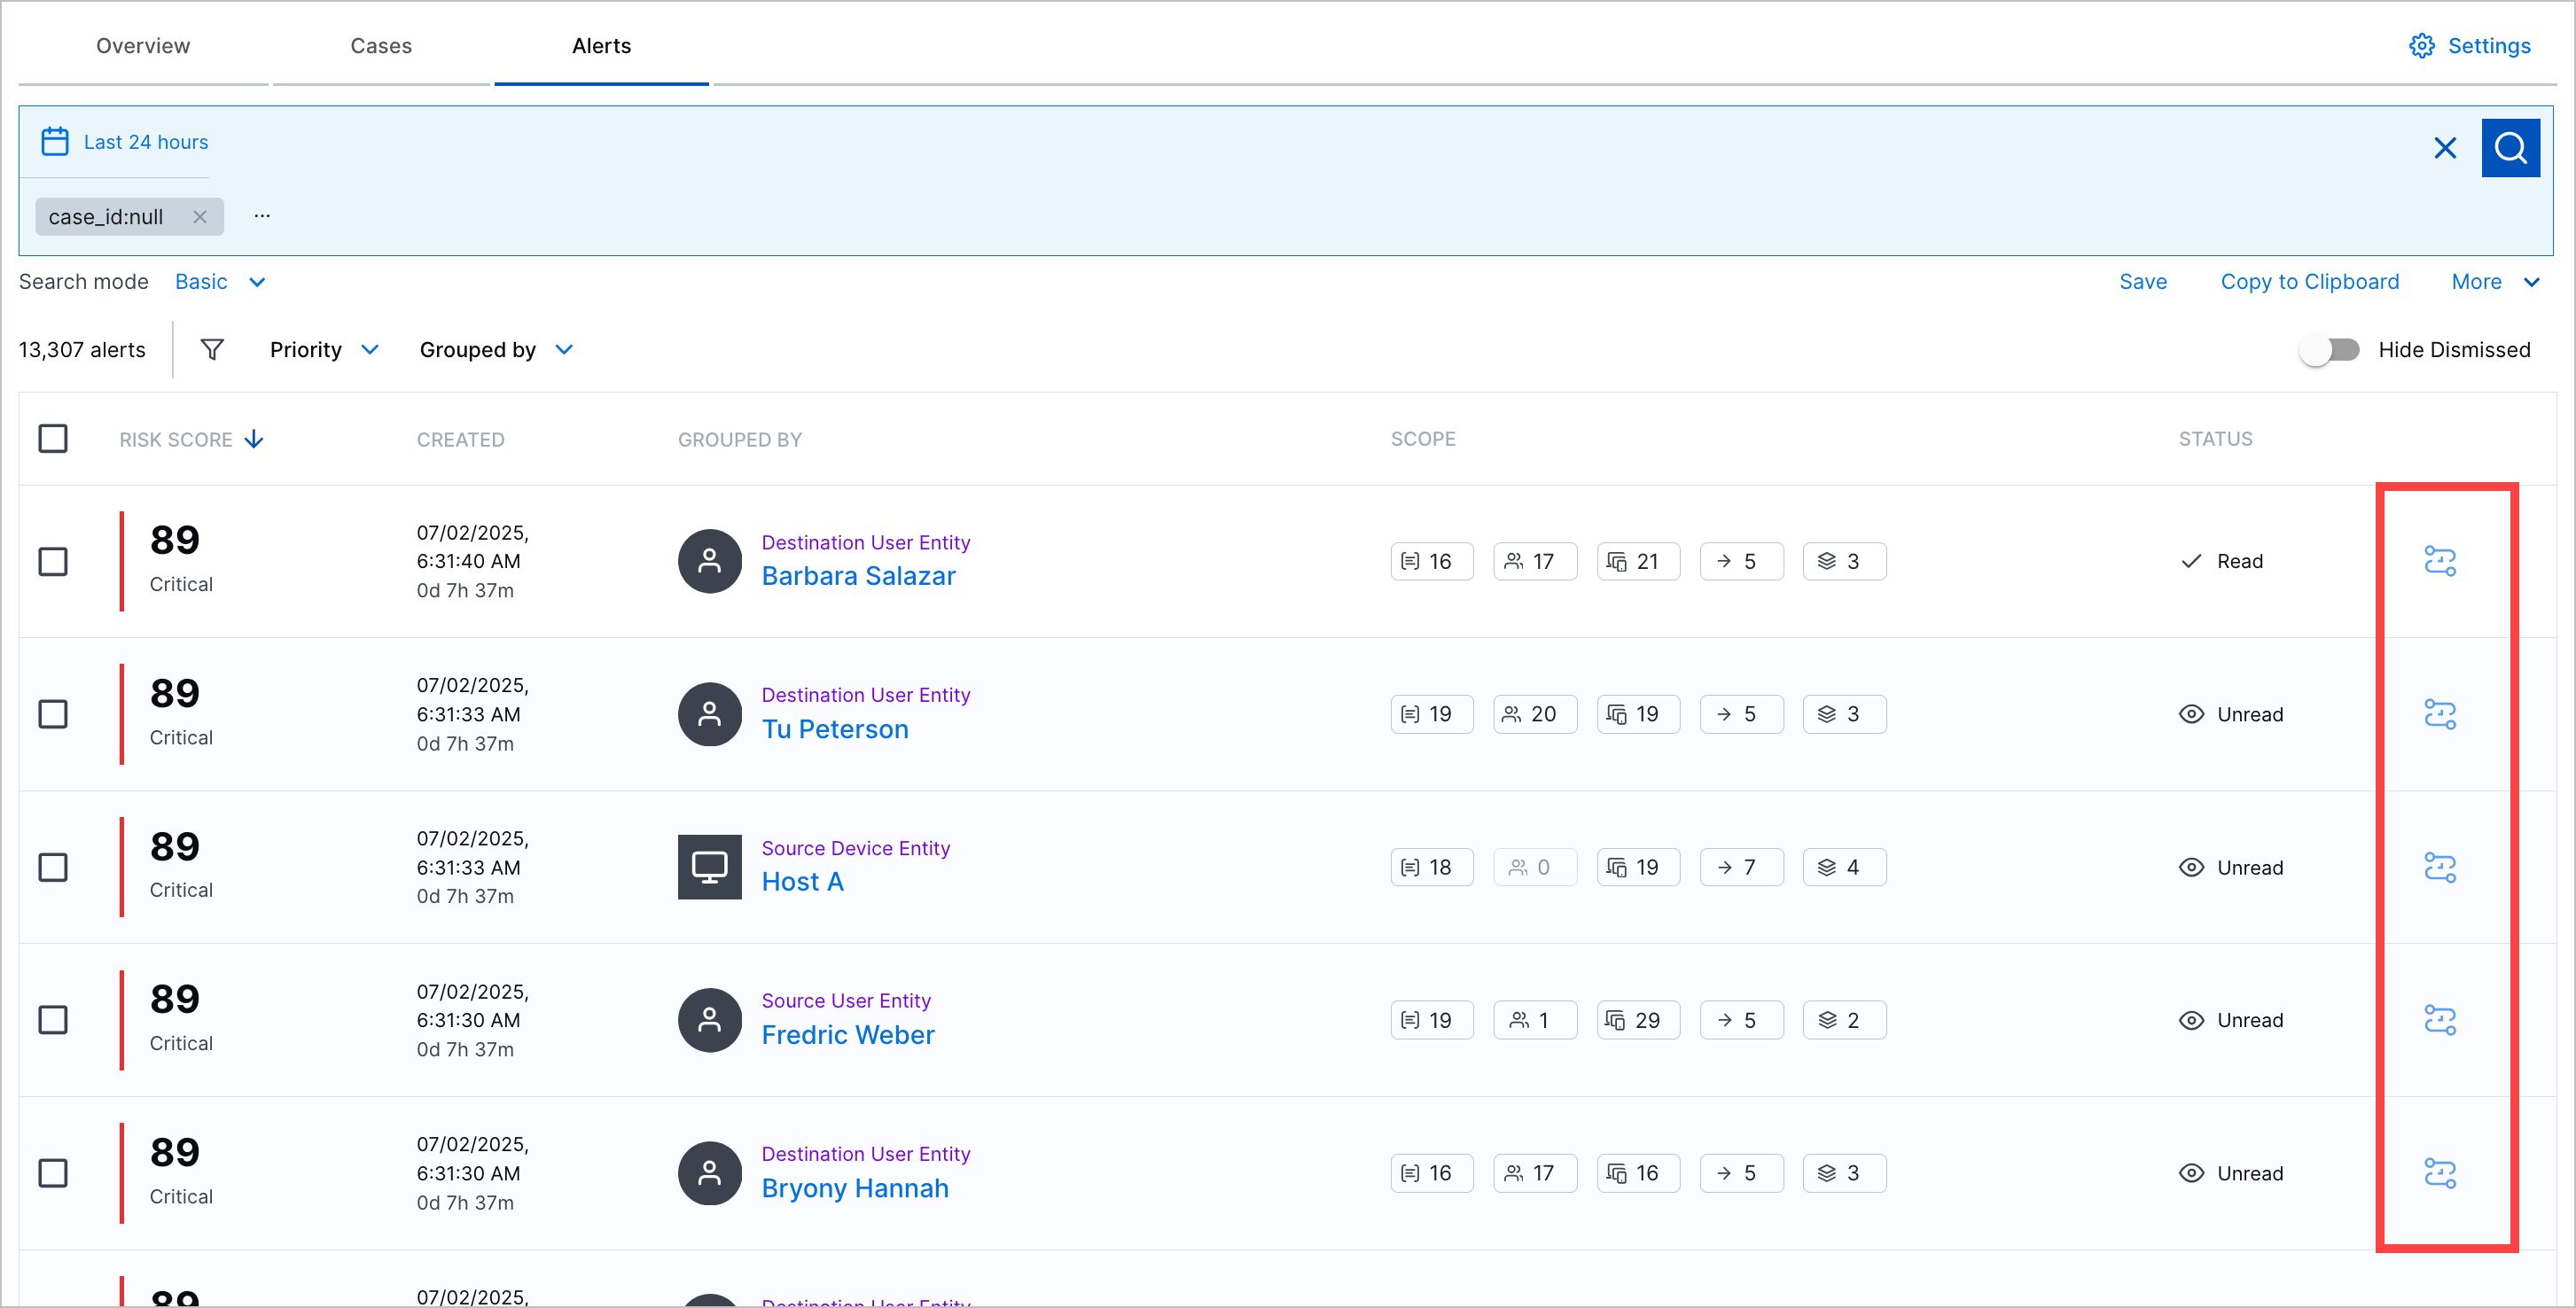Open timeline icon for Bryony Hannah row
The image size is (2576, 1308).
tap(2440, 1173)
